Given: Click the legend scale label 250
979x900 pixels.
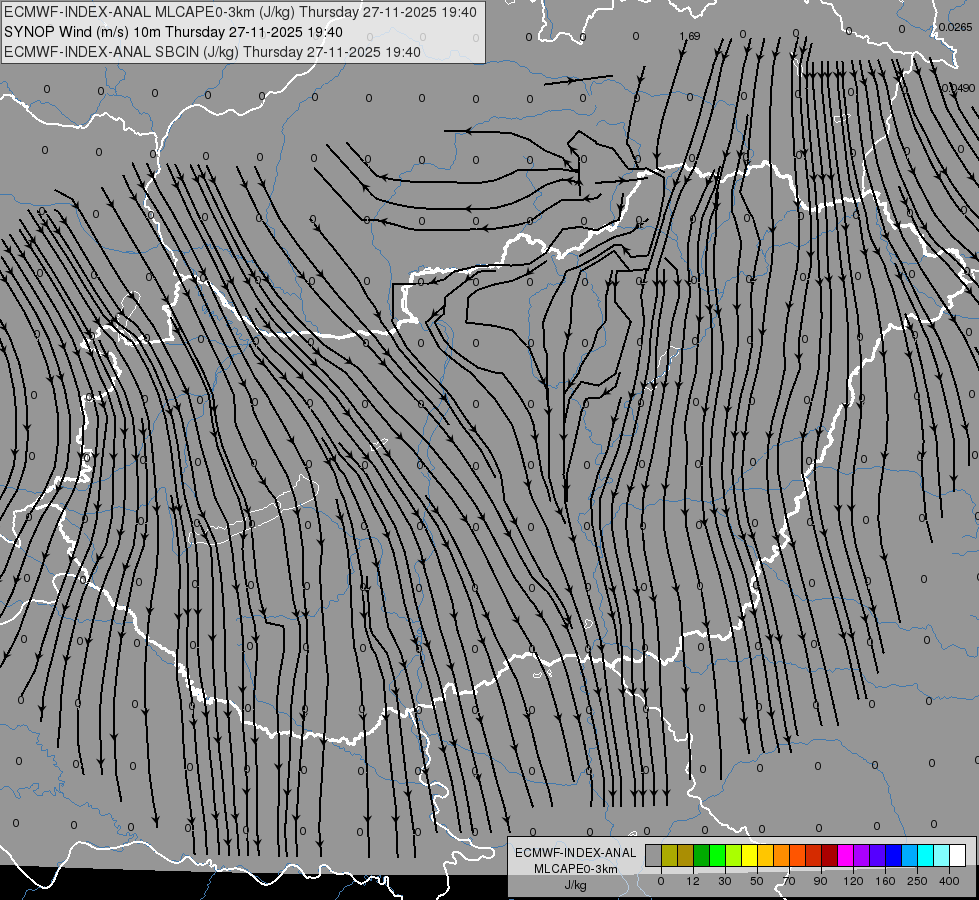Looking at the screenshot, I should (917, 881).
